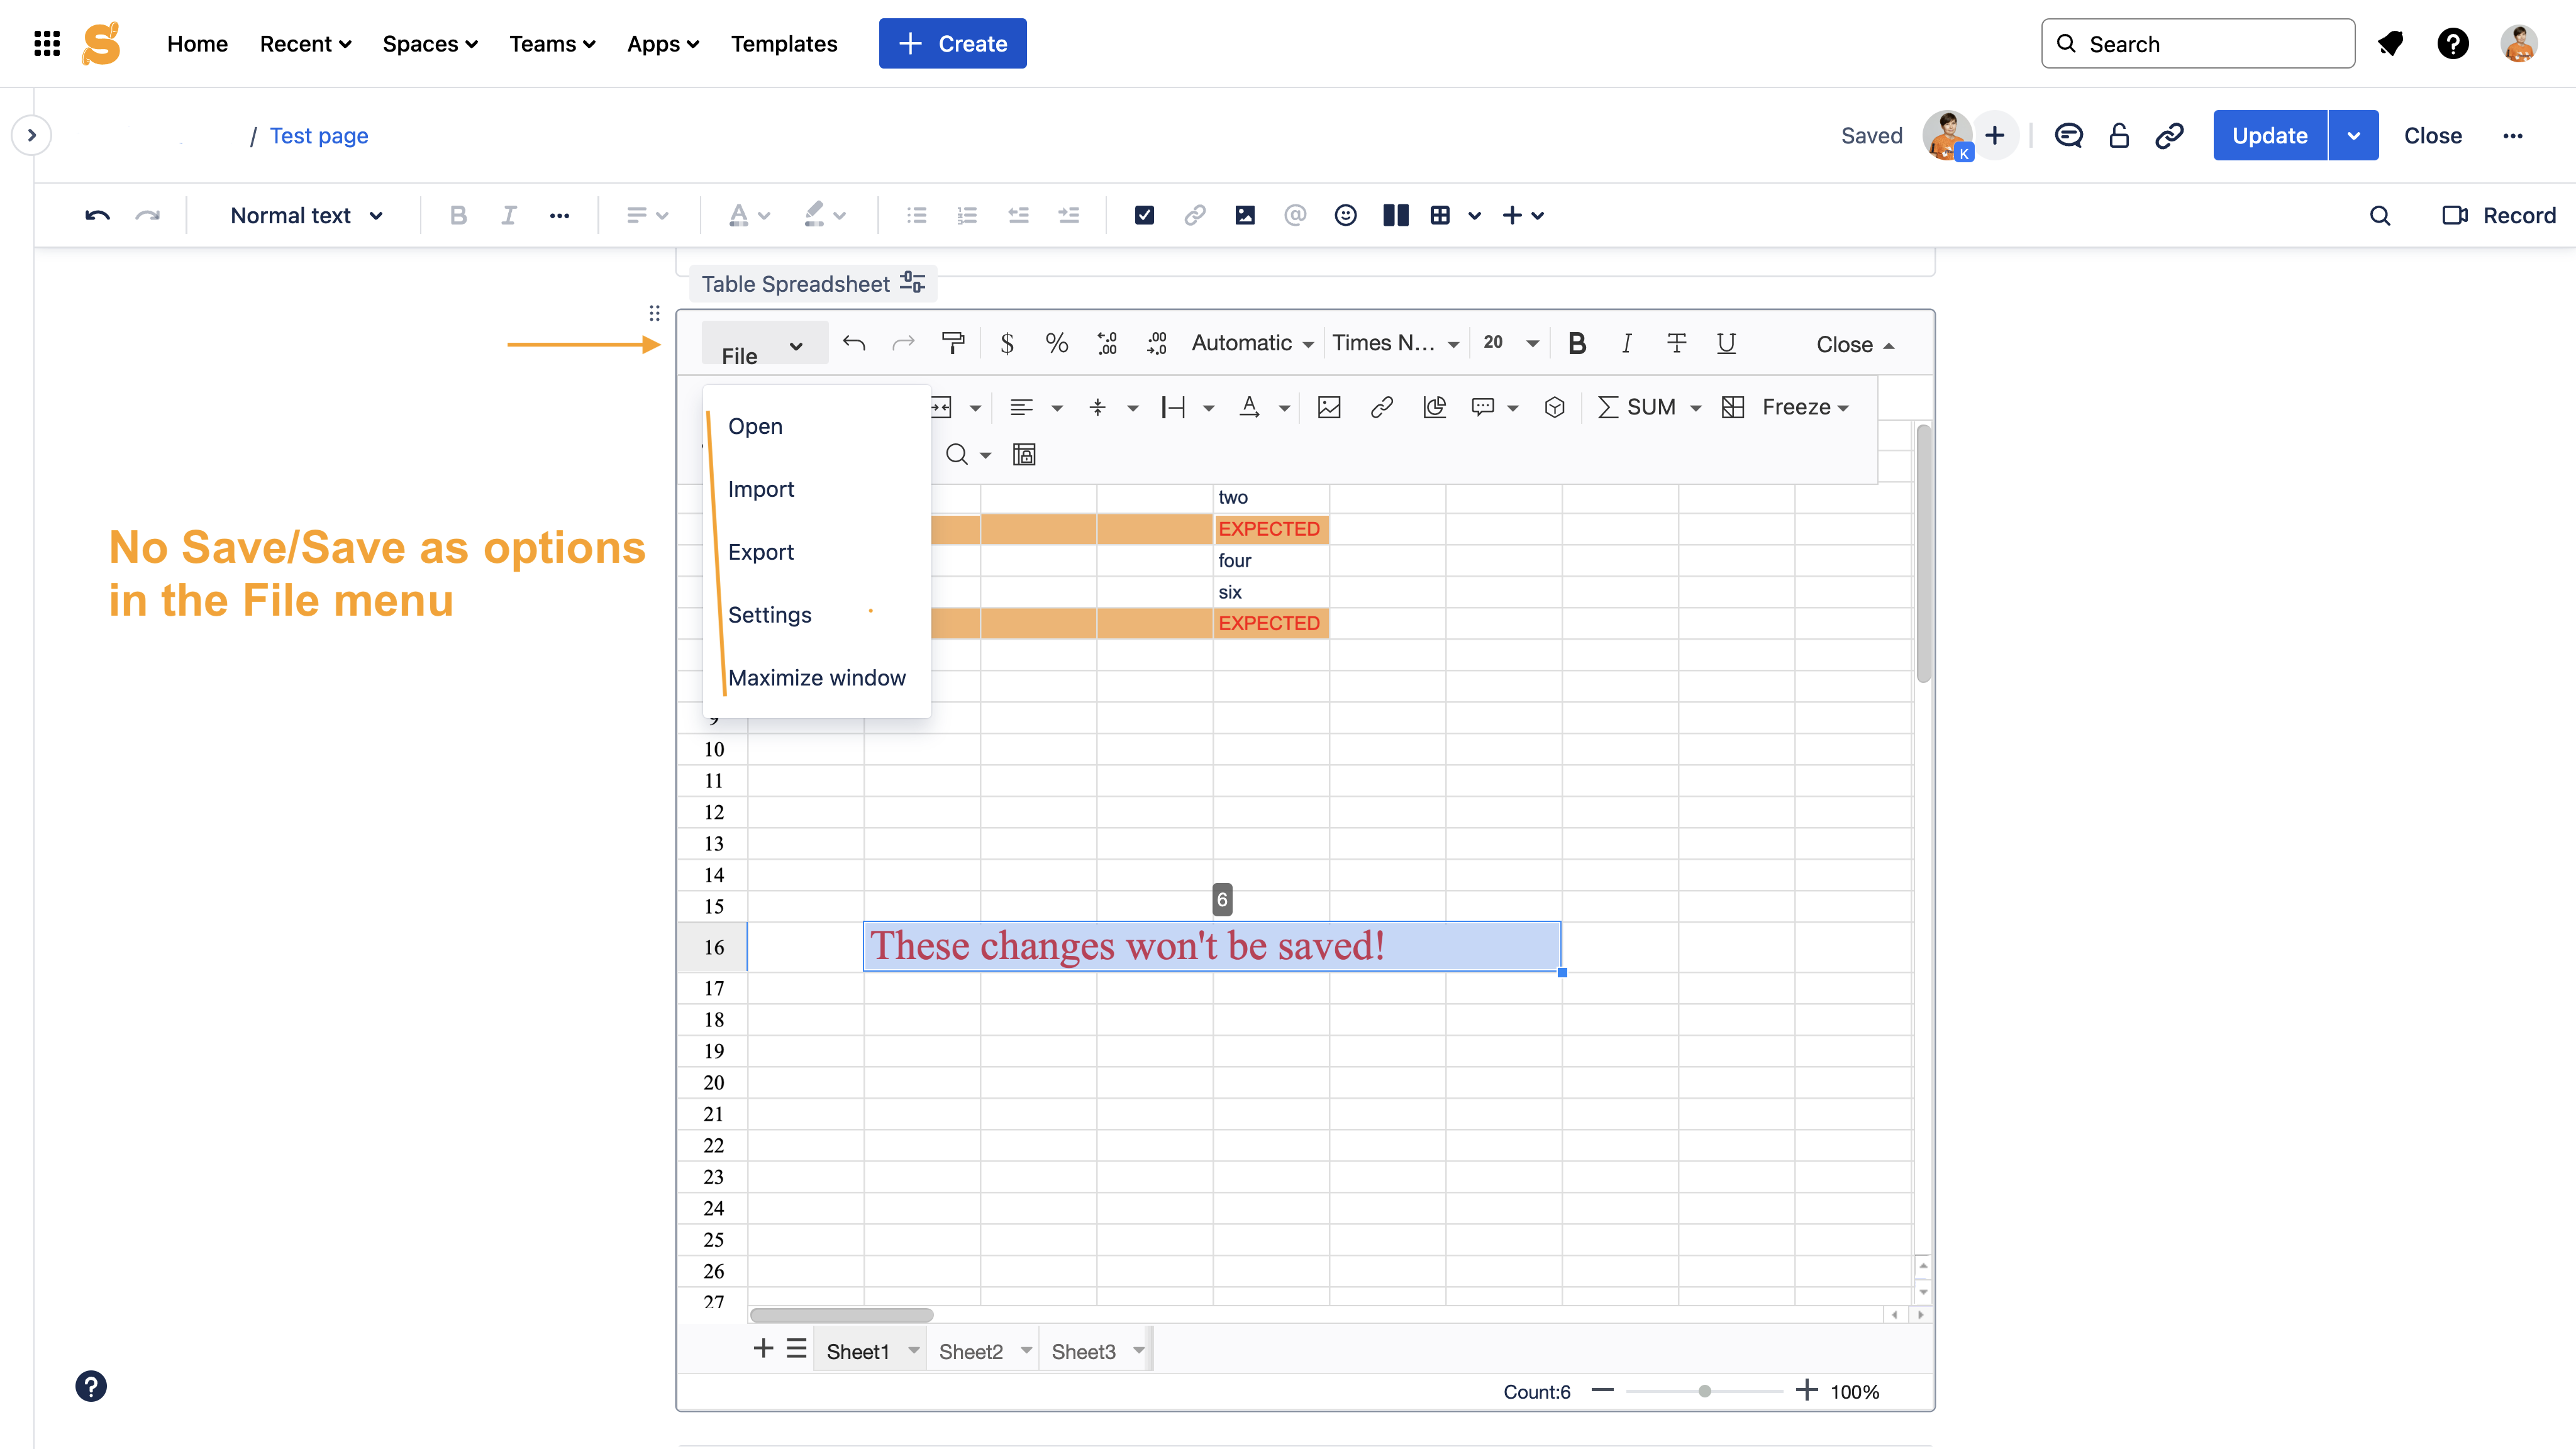Insert chart using chart icon
The width and height of the screenshot is (2576, 1449).
coord(1434,407)
